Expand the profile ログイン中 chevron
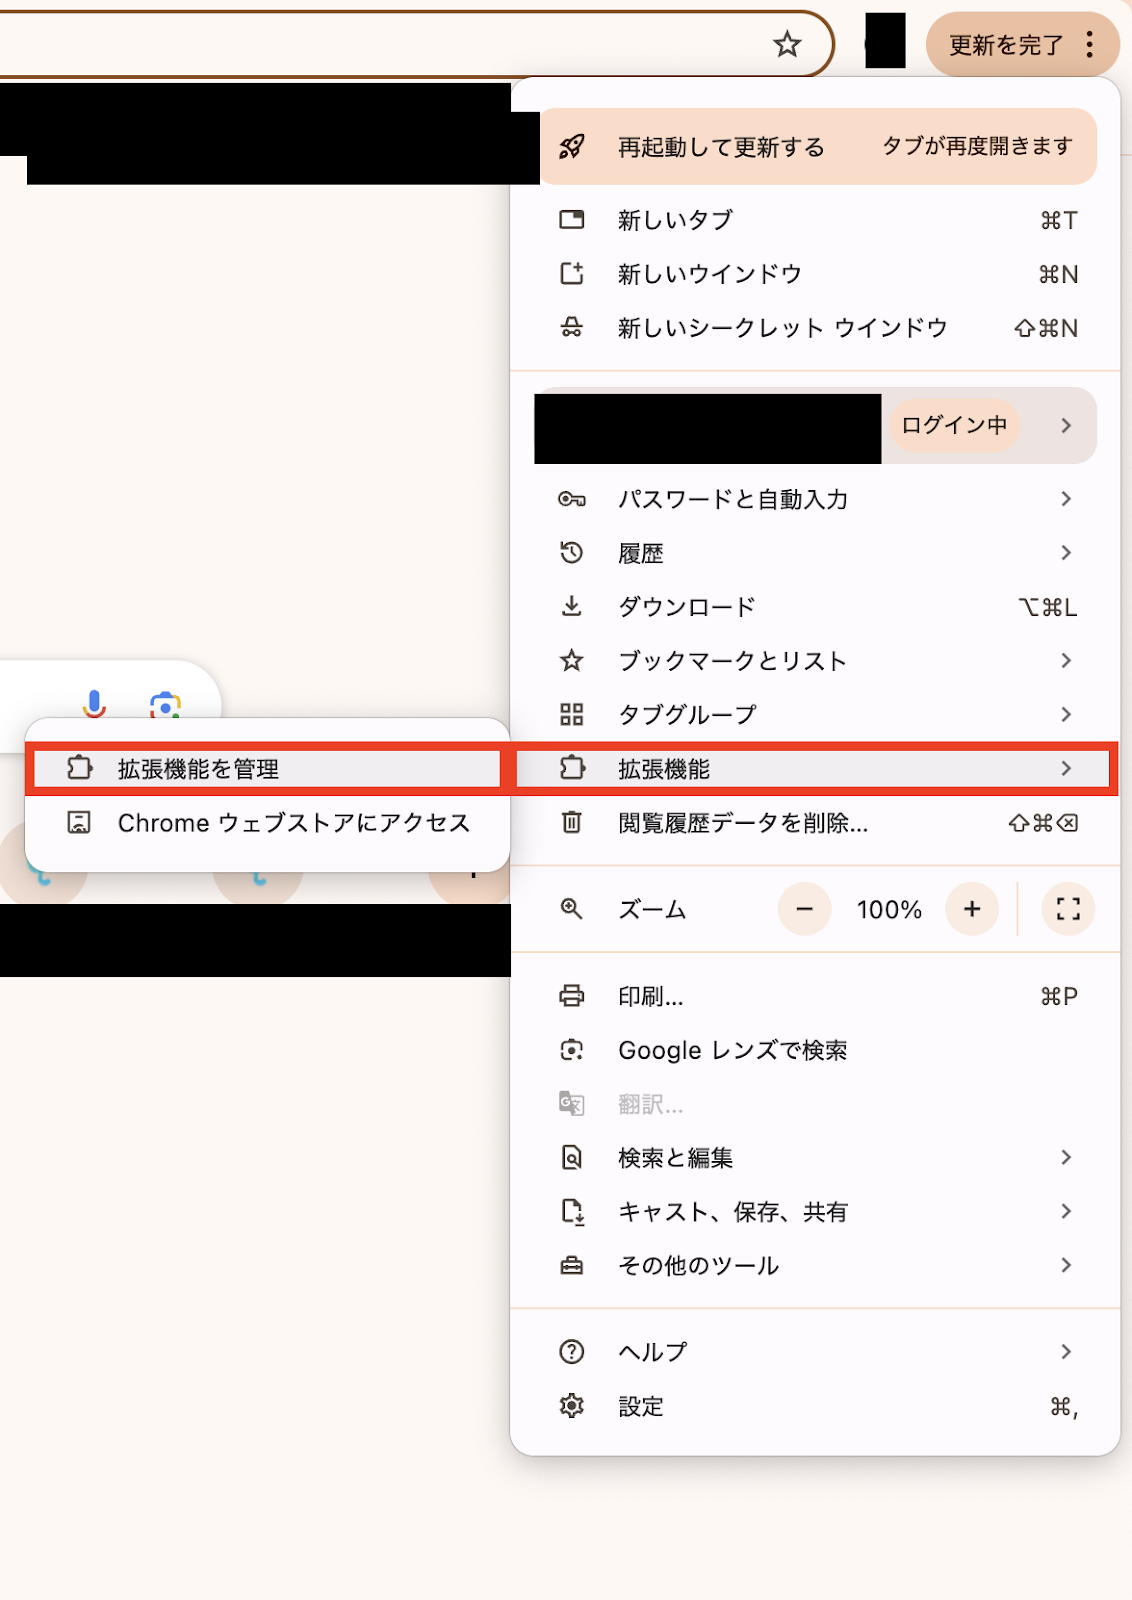This screenshot has width=1132, height=1600. click(1066, 426)
